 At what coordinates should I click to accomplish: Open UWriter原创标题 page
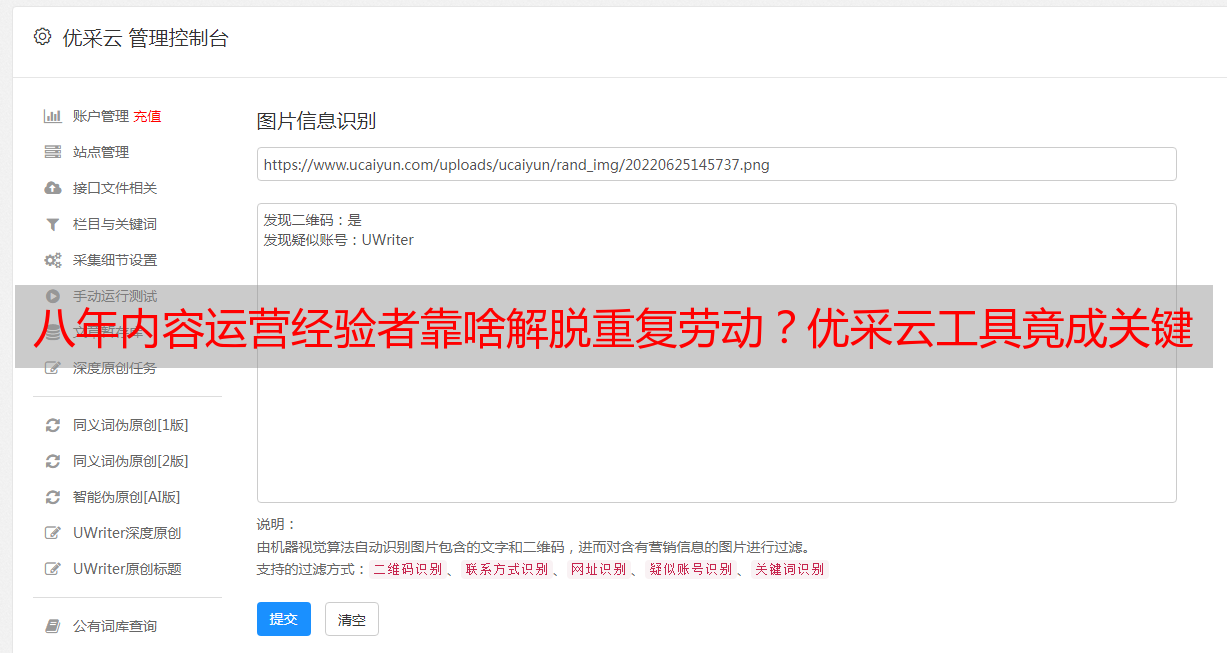pos(127,569)
